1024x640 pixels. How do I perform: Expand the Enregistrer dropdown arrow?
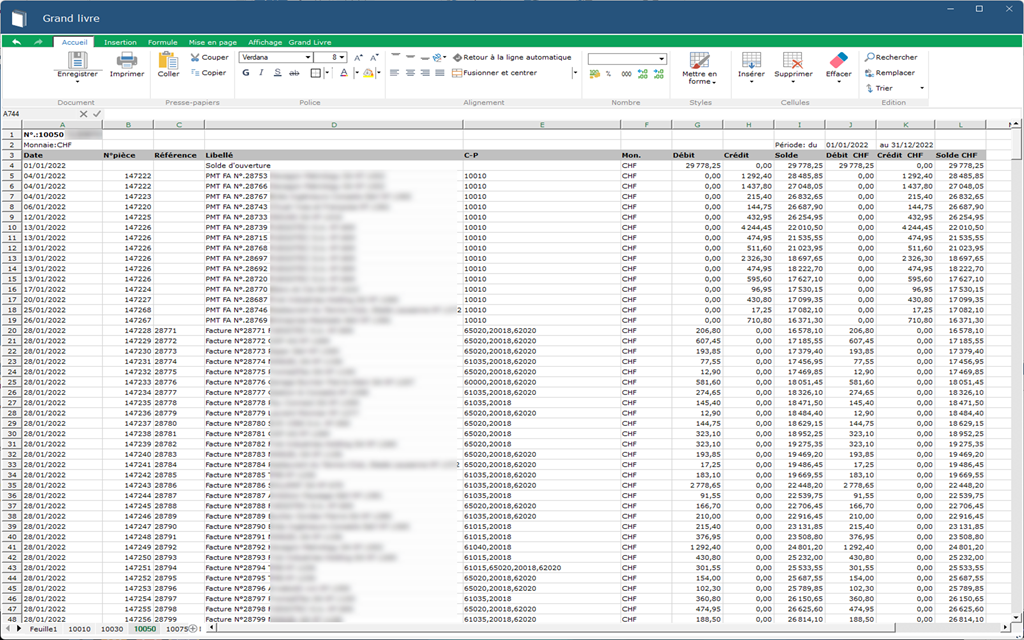tap(77, 82)
